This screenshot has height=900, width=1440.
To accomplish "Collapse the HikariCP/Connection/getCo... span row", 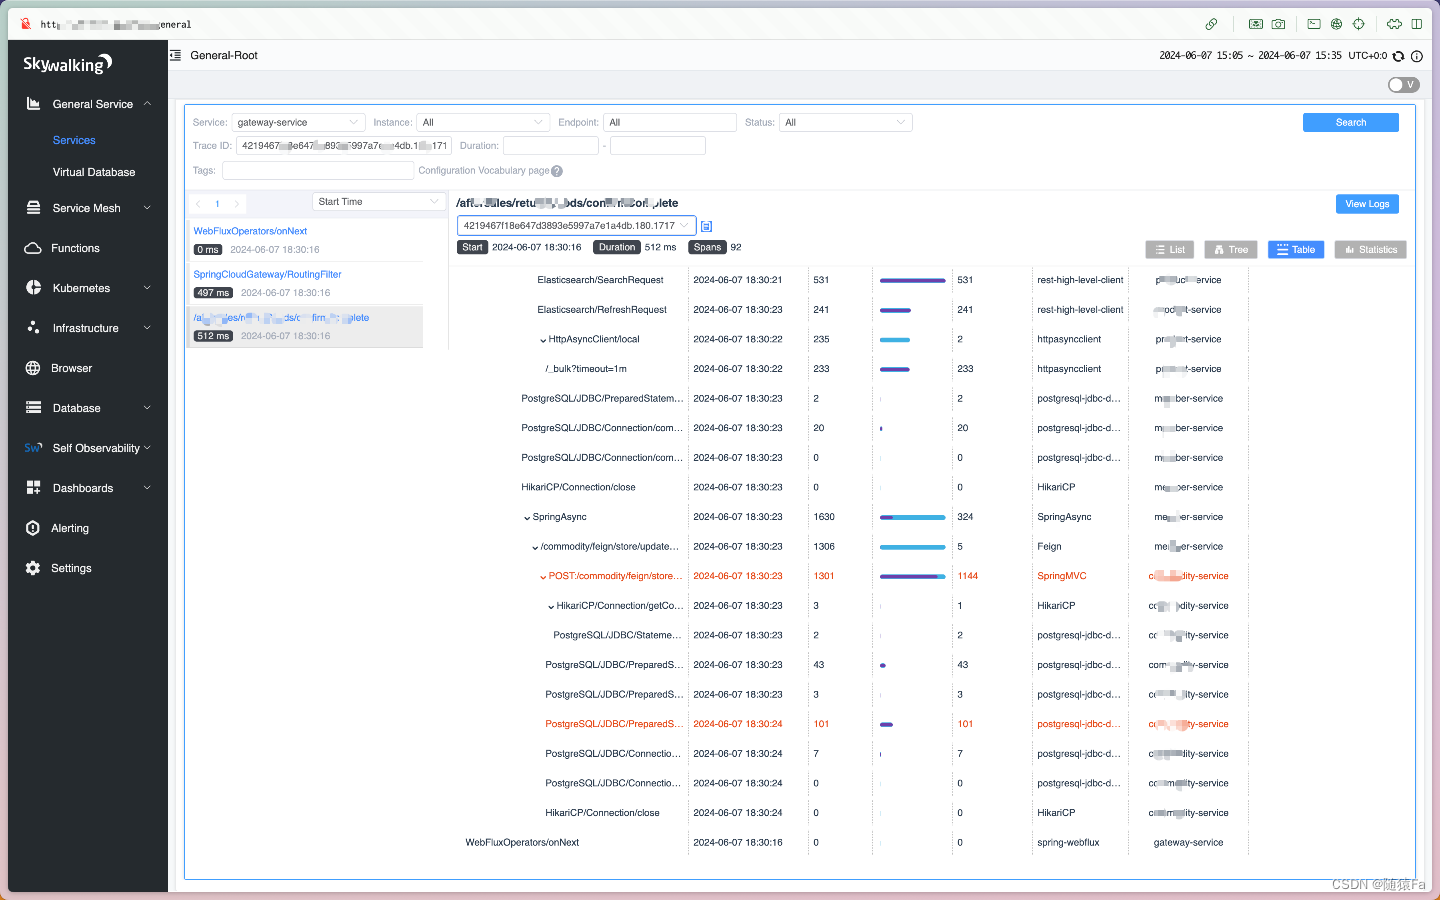I will tap(551, 607).
